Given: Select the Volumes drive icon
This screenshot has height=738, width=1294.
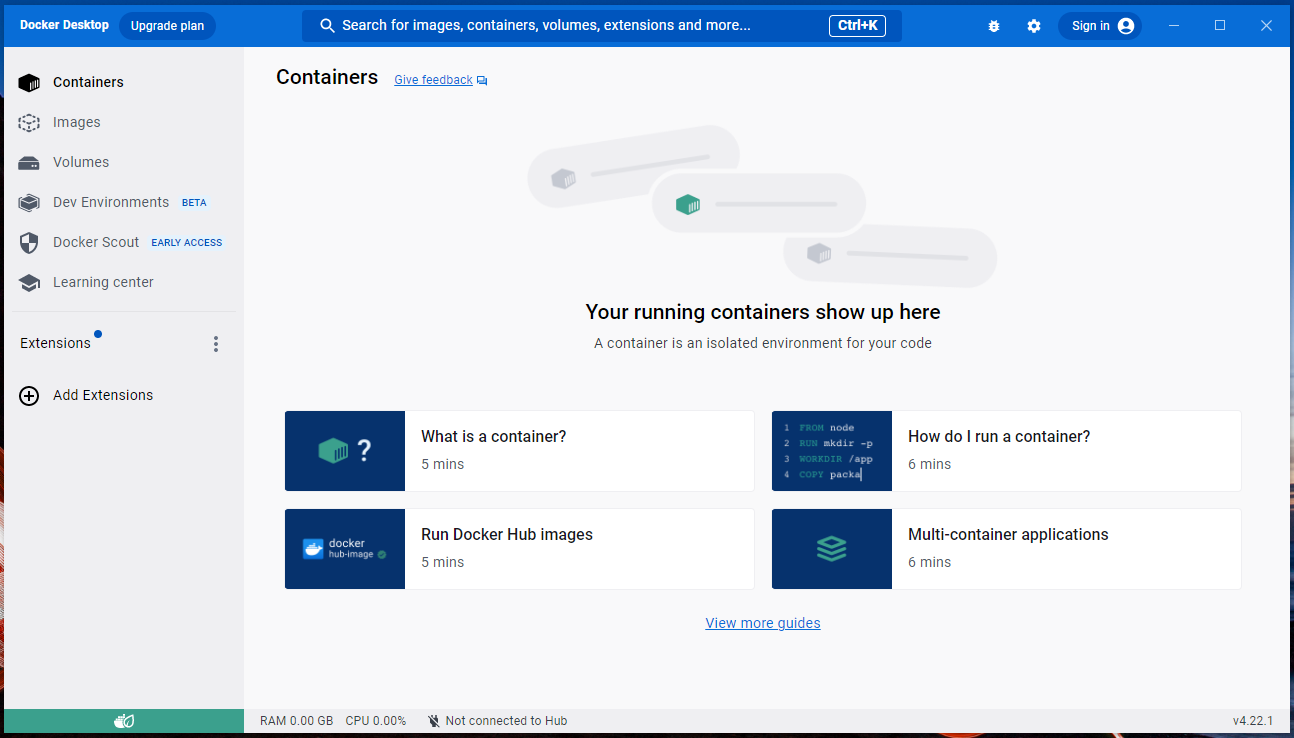Looking at the screenshot, I should point(29,163).
